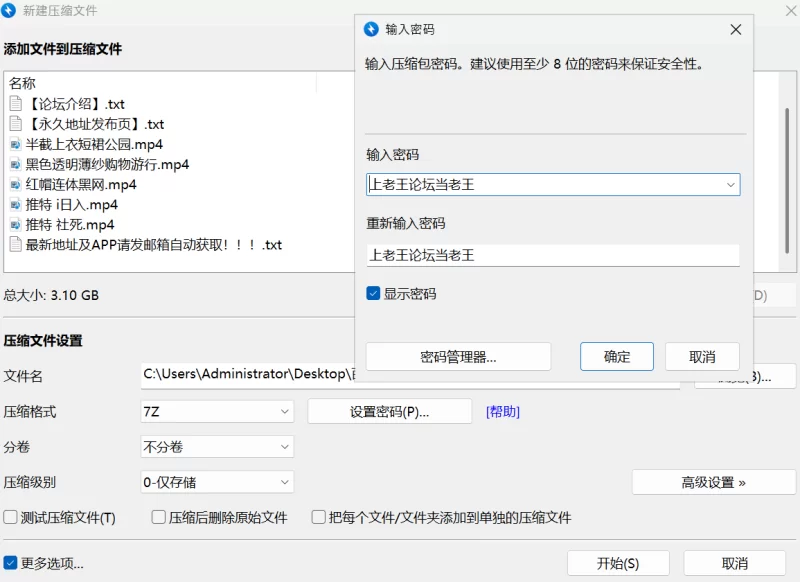Enable 压缩后删除原始文件 checkbox

coord(159,517)
